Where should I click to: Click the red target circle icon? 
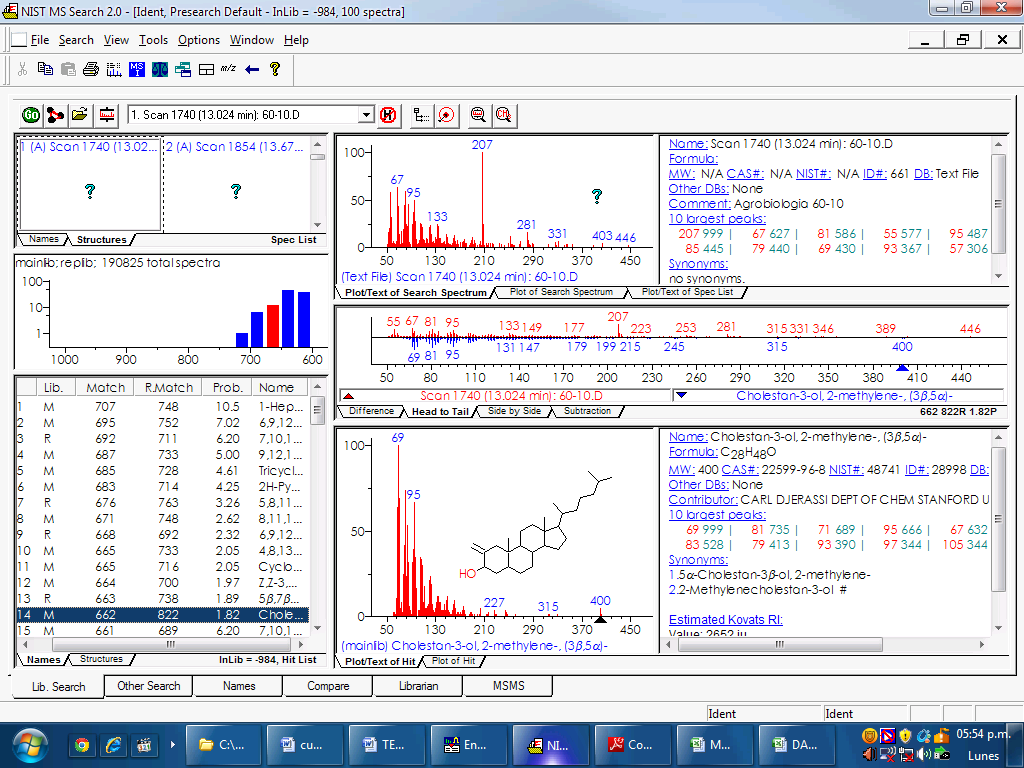[446, 115]
